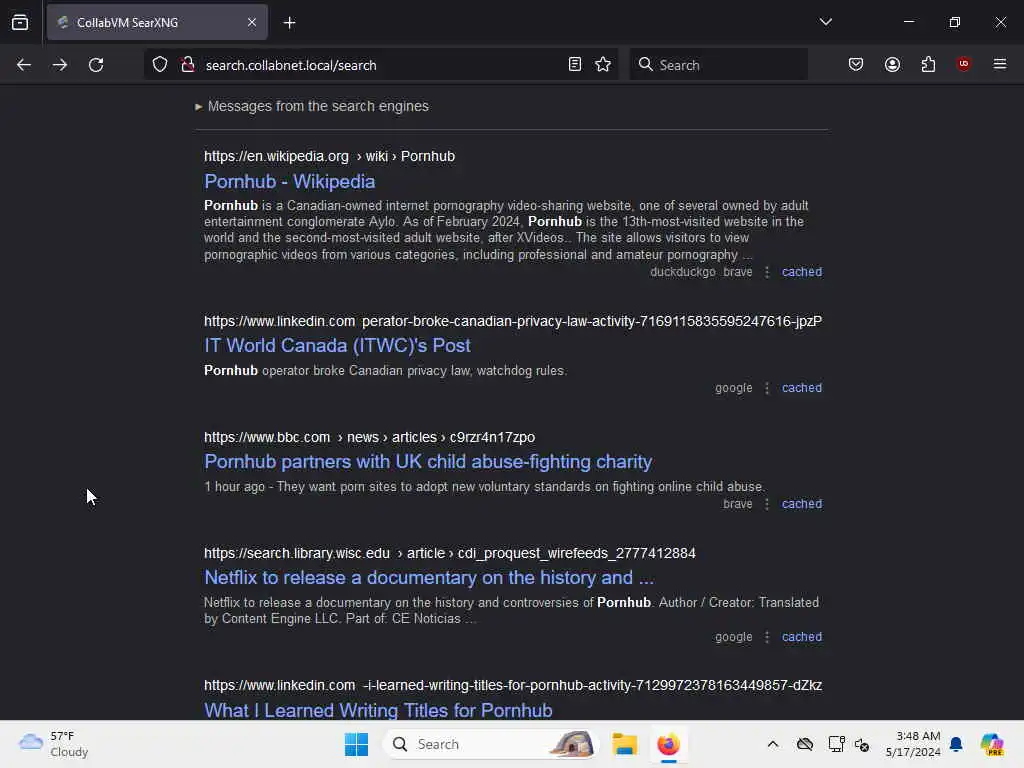Open the IT World Canada (ITWC)'s Post link
The image size is (1024, 768).
tap(337, 345)
